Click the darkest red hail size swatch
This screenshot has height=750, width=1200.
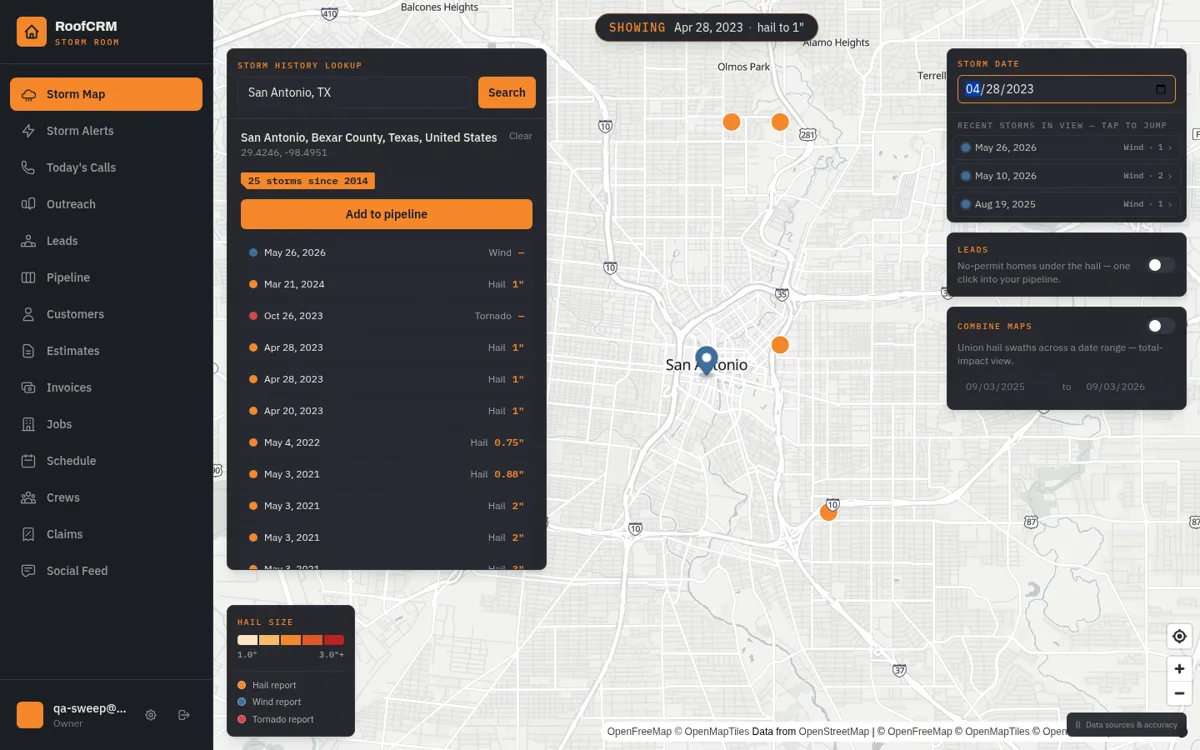[x=333, y=640]
